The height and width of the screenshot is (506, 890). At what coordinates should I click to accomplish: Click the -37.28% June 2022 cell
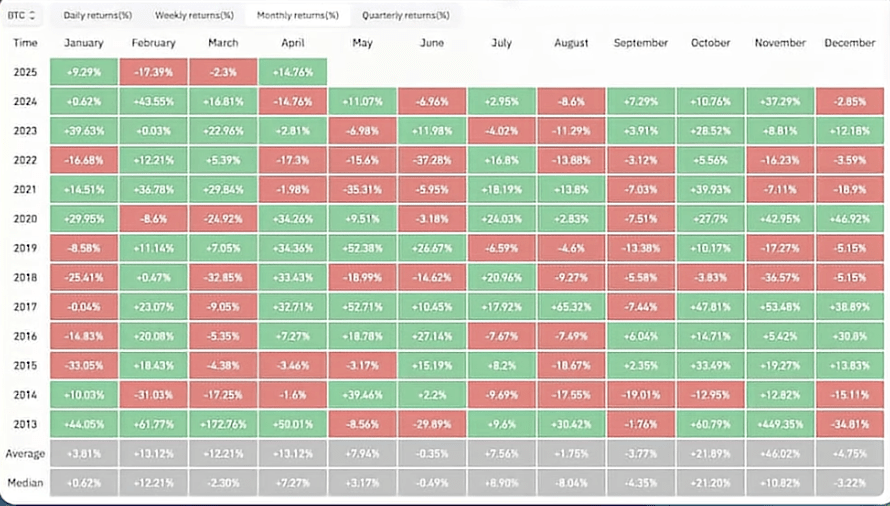[x=431, y=161]
